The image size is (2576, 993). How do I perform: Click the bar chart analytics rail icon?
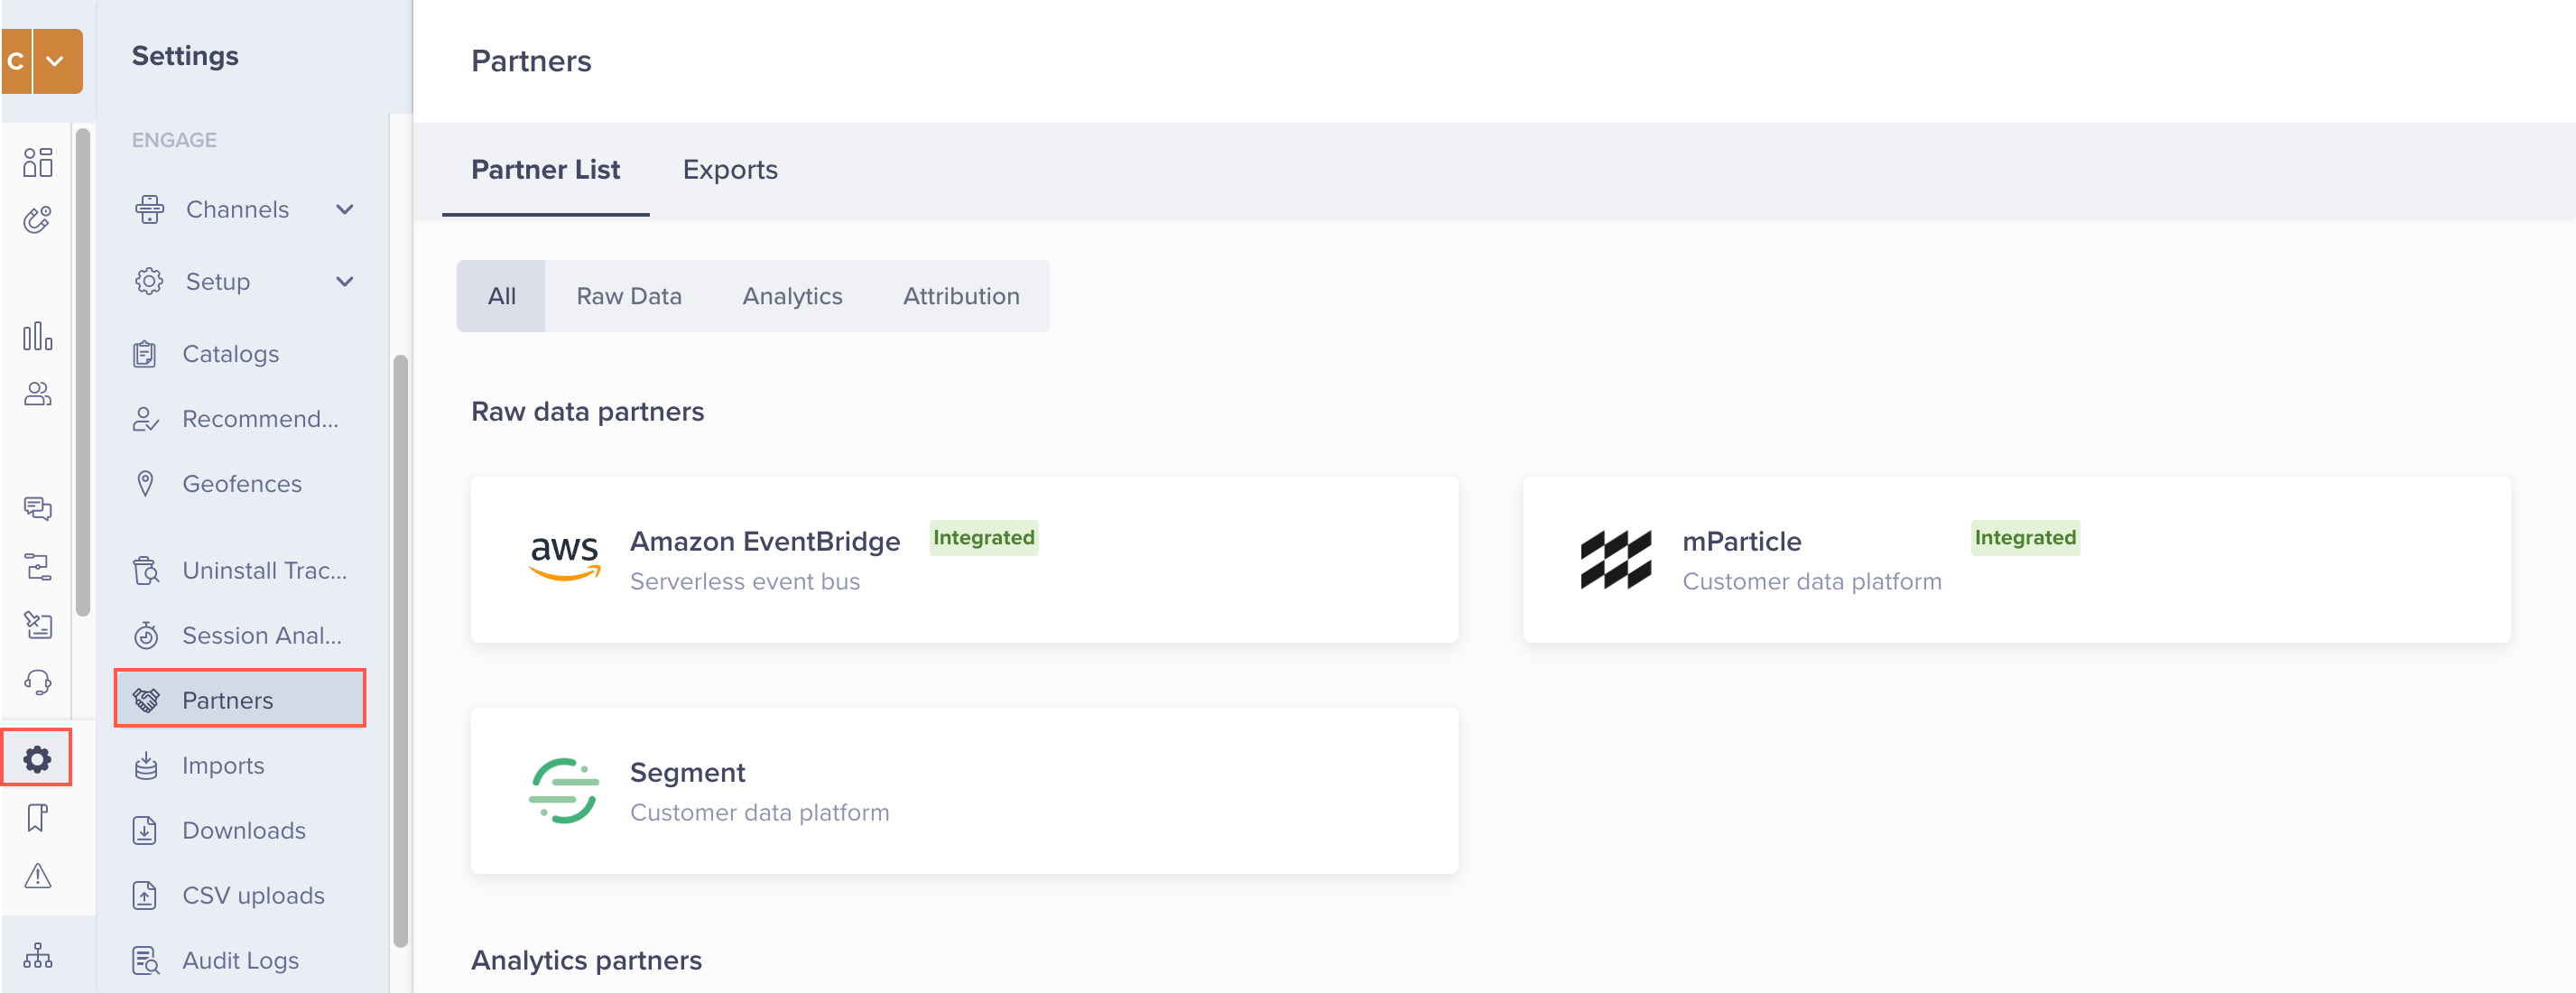[37, 336]
